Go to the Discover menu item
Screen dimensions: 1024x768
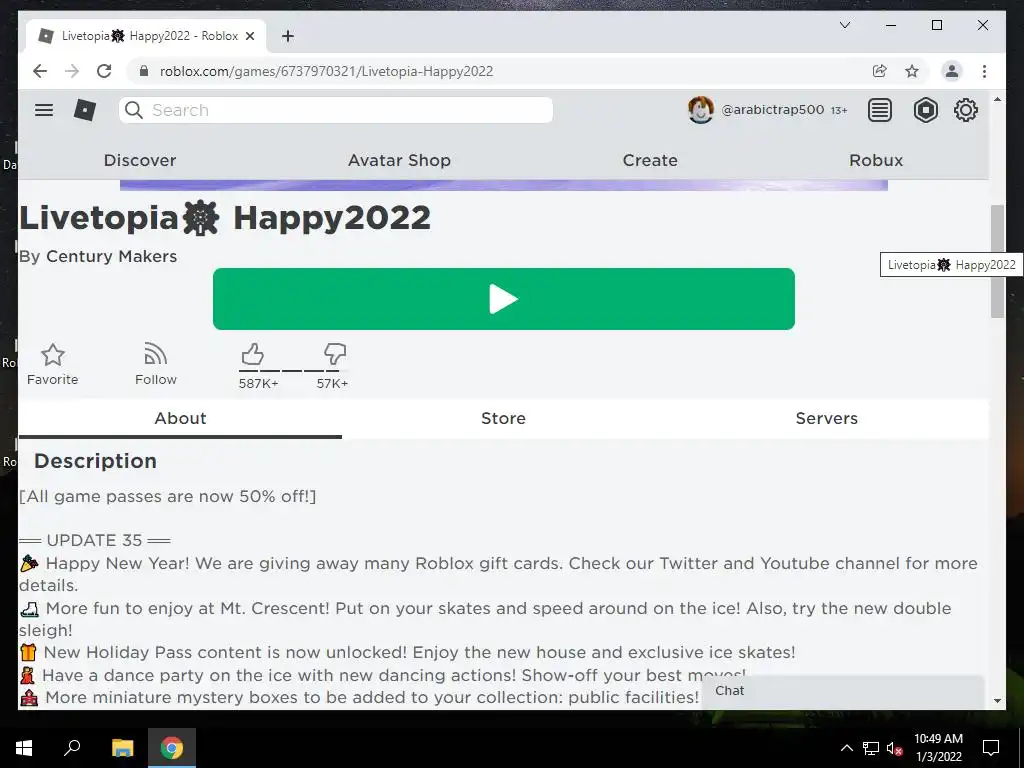click(140, 160)
